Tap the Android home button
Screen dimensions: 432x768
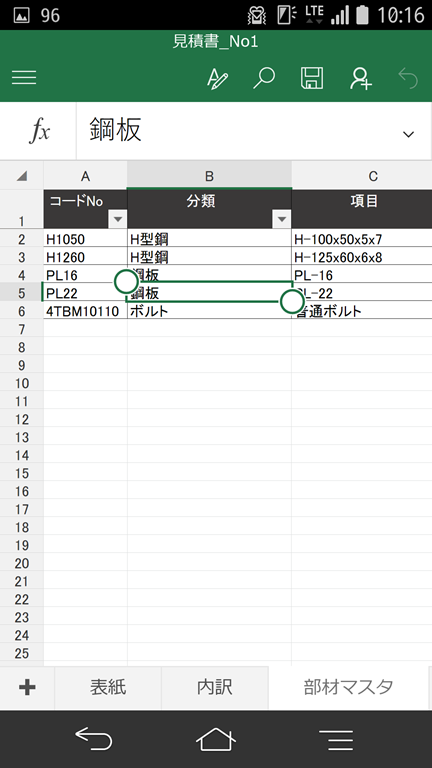click(x=216, y=739)
